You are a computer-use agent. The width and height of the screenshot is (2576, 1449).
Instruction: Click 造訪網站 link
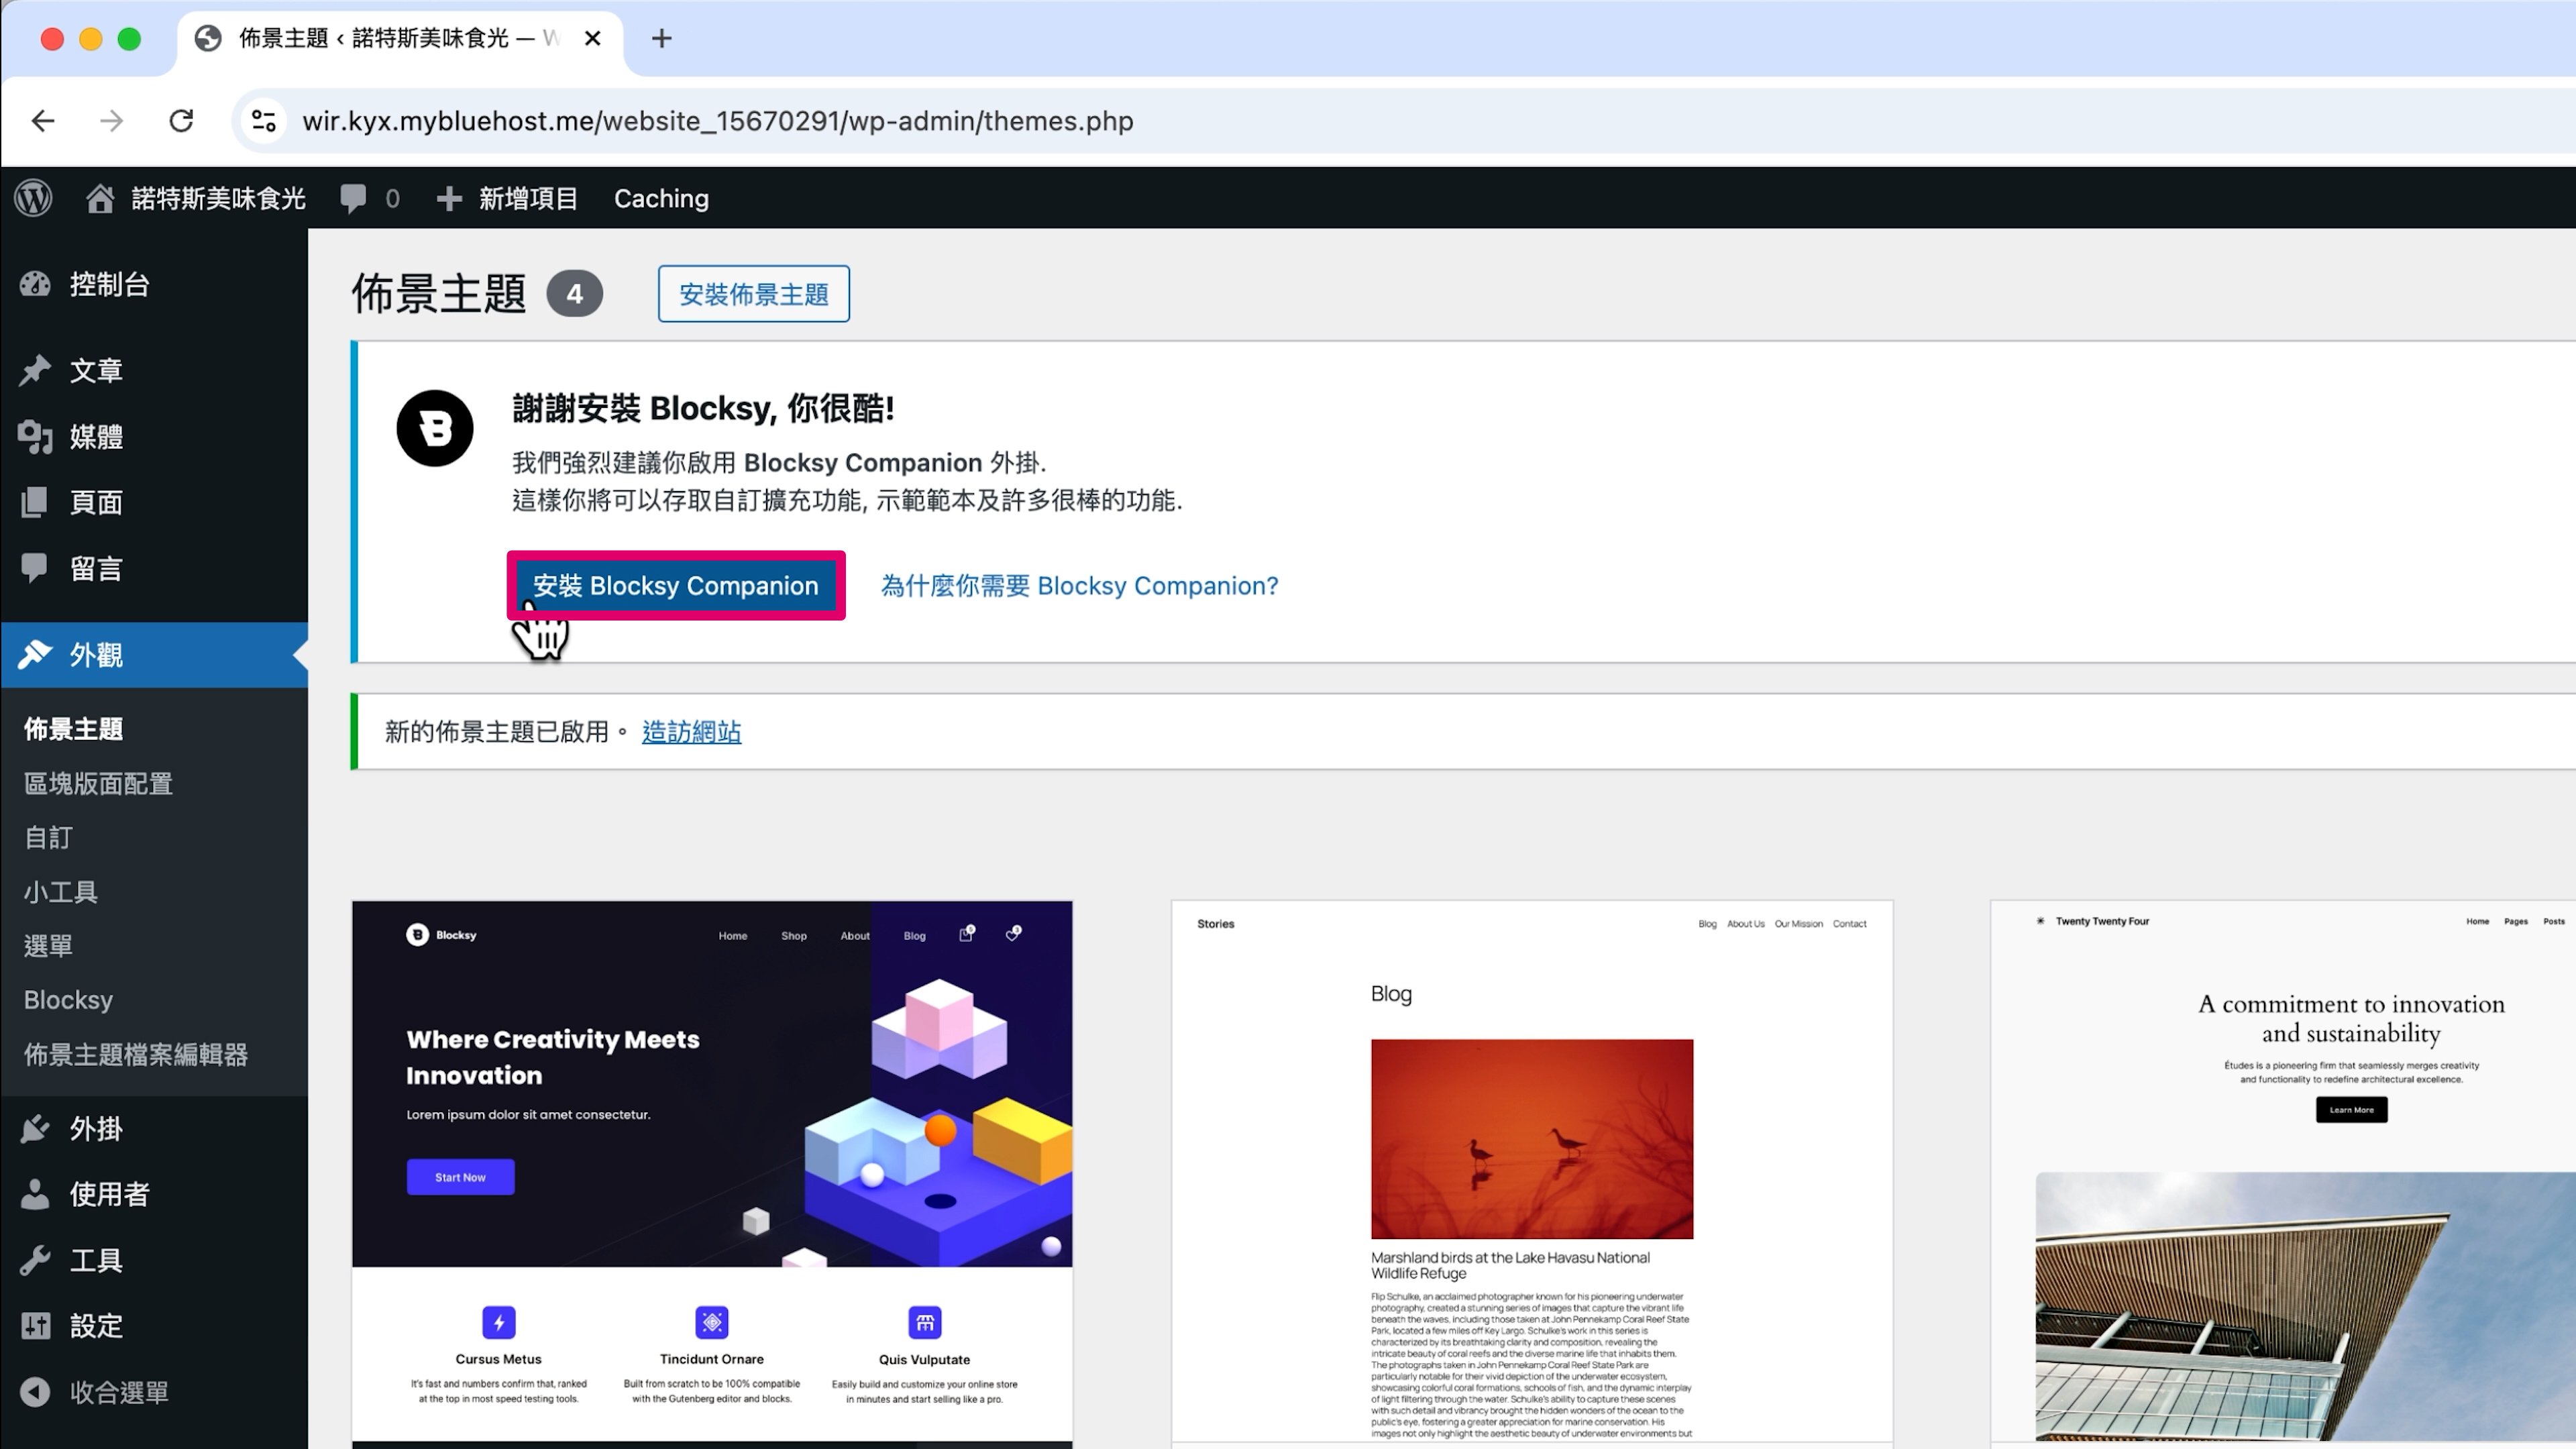[692, 732]
